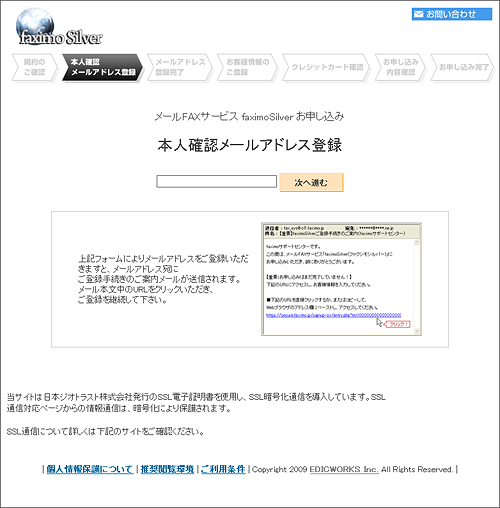The image size is (500, 508).
Task: Select the お客様情報のご登録 step
Action: pyautogui.click(x=247, y=67)
